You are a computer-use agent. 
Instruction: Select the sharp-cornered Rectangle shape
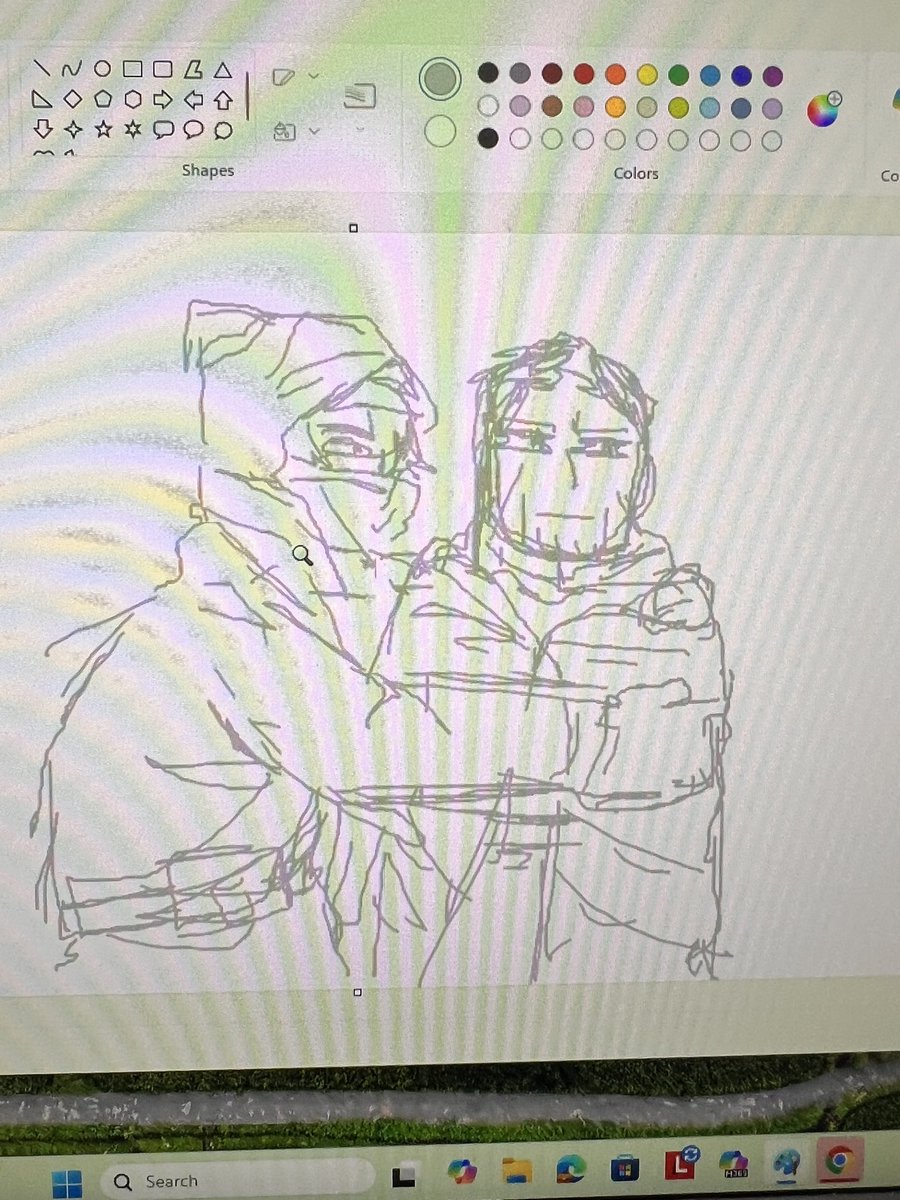click(x=132, y=69)
